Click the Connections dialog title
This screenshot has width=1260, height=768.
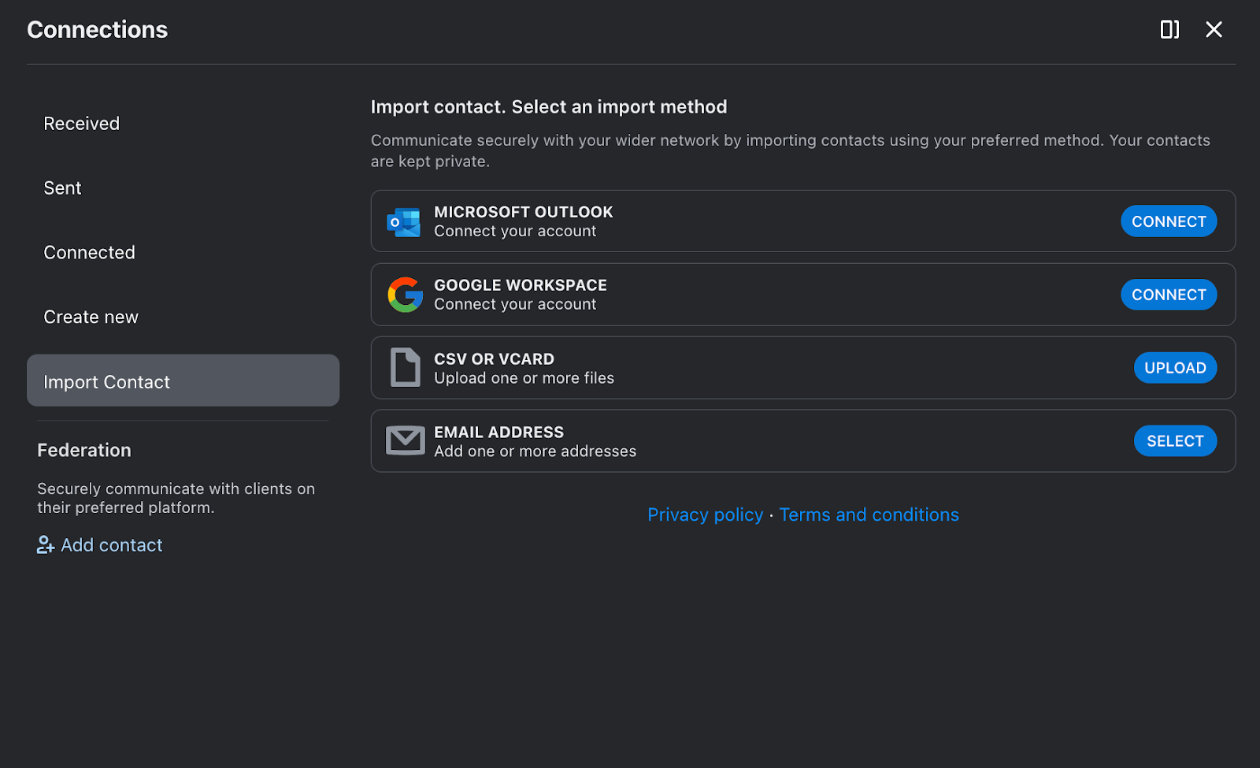click(97, 30)
